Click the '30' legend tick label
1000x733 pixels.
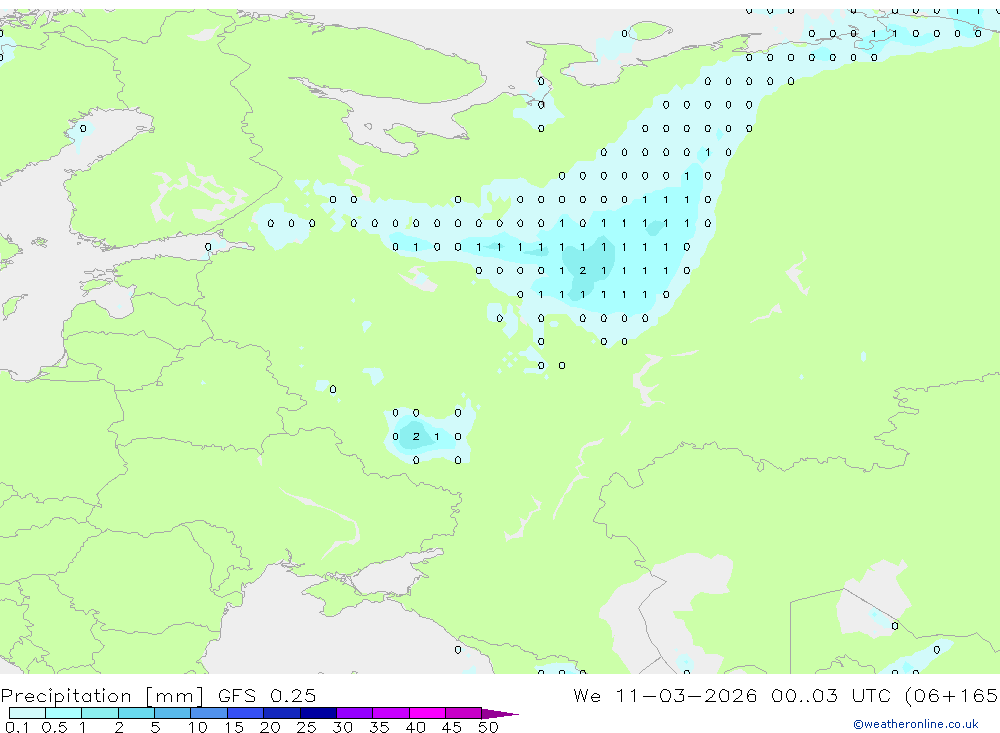click(342, 727)
